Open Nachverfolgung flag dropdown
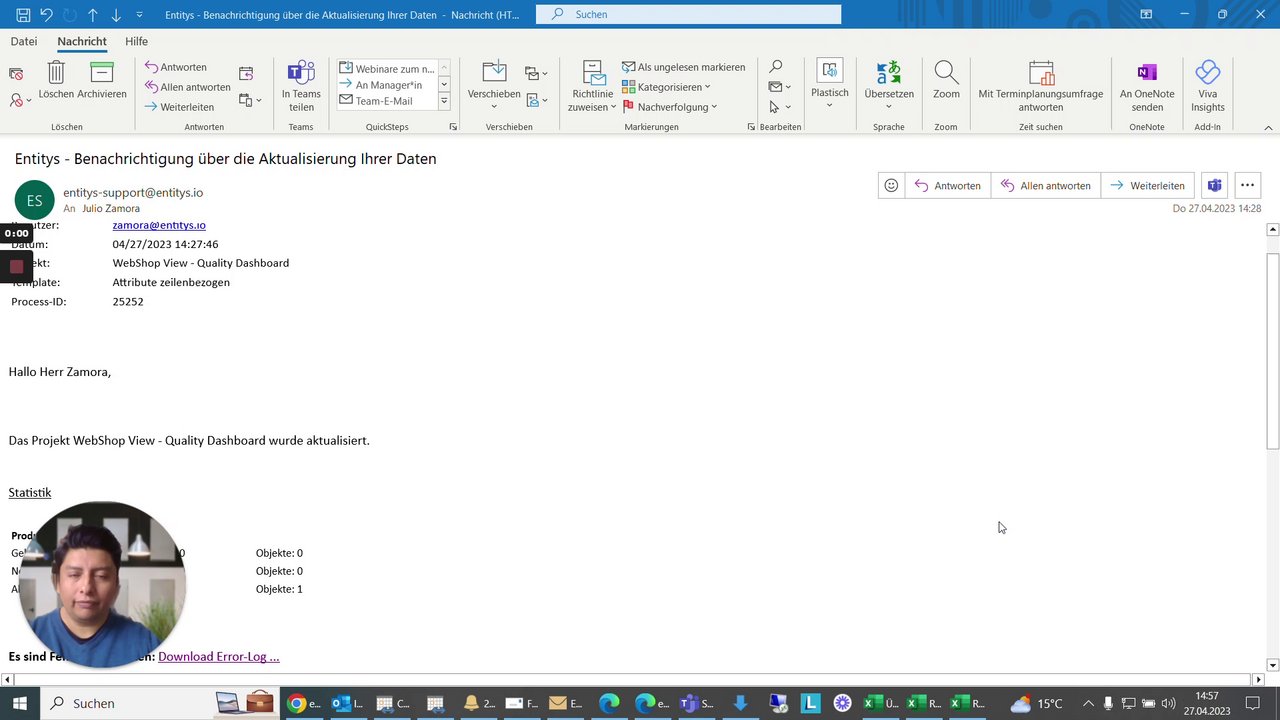 (x=670, y=107)
